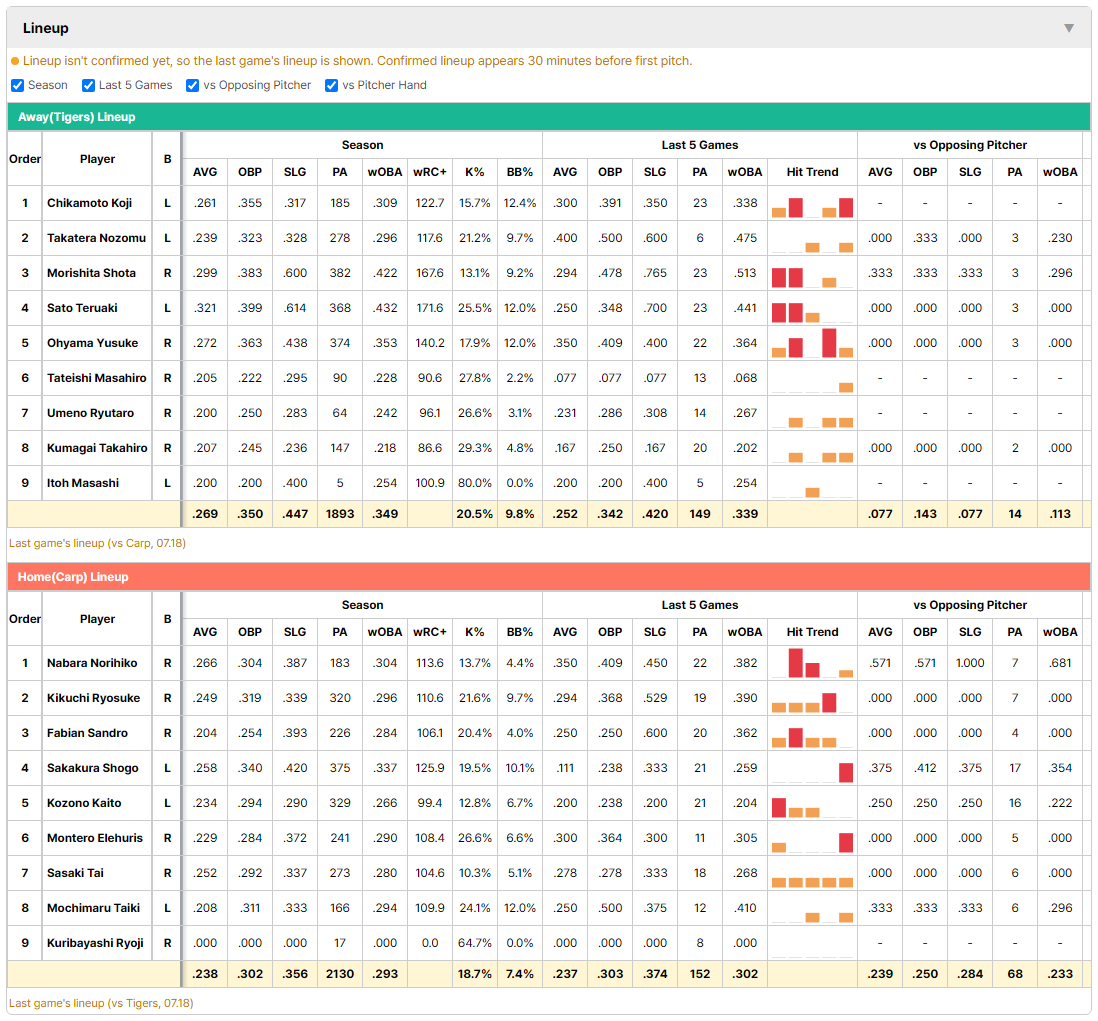Uncheck the vs Pitcher Hand checkbox

click(331, 85)
